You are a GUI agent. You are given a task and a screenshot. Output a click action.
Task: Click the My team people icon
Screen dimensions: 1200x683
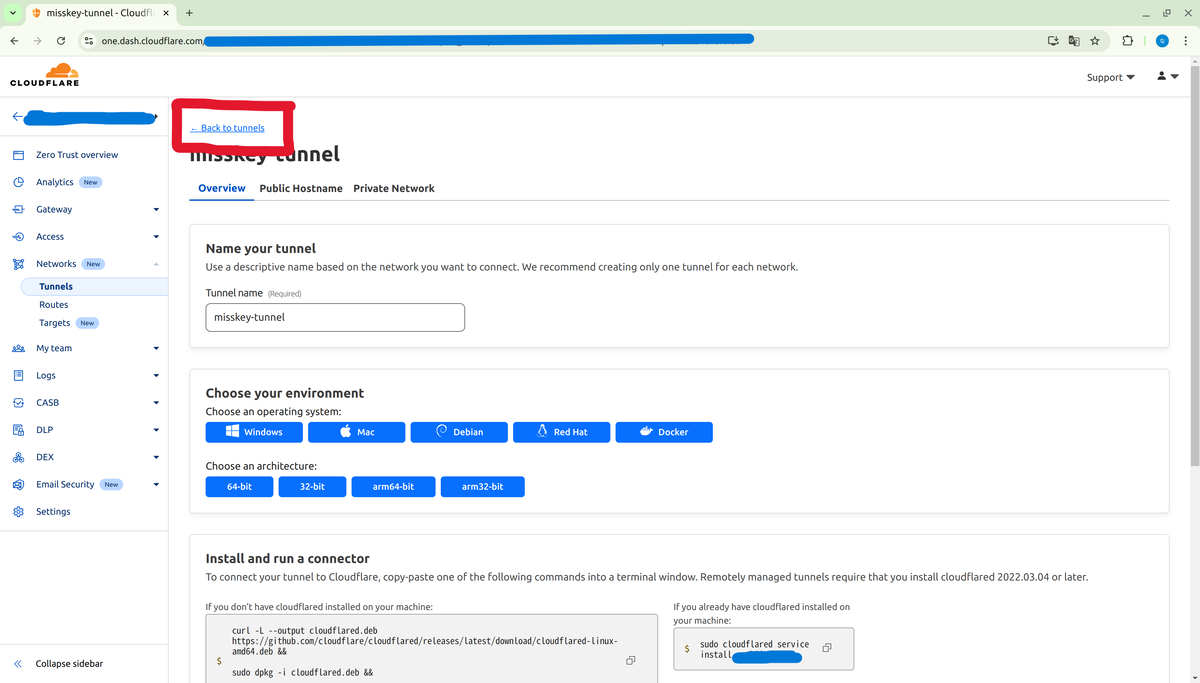[18, 348]
